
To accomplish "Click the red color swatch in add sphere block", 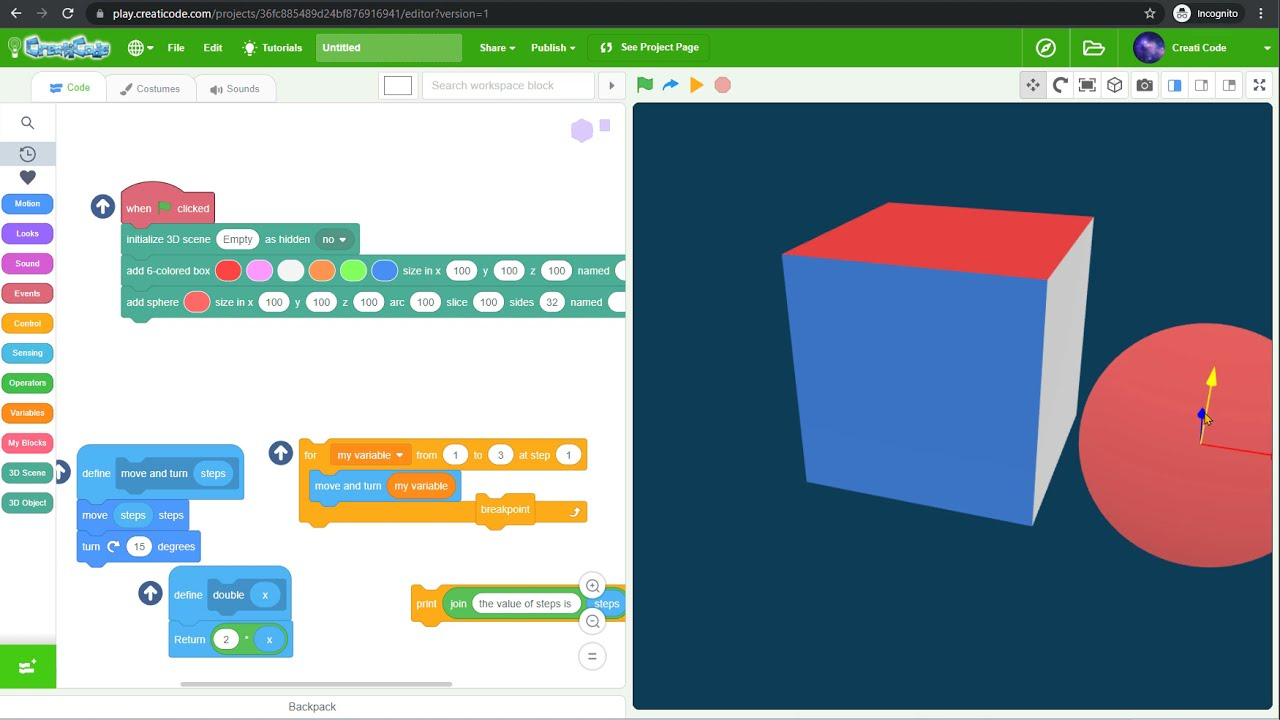I will (x=197, y=302).
